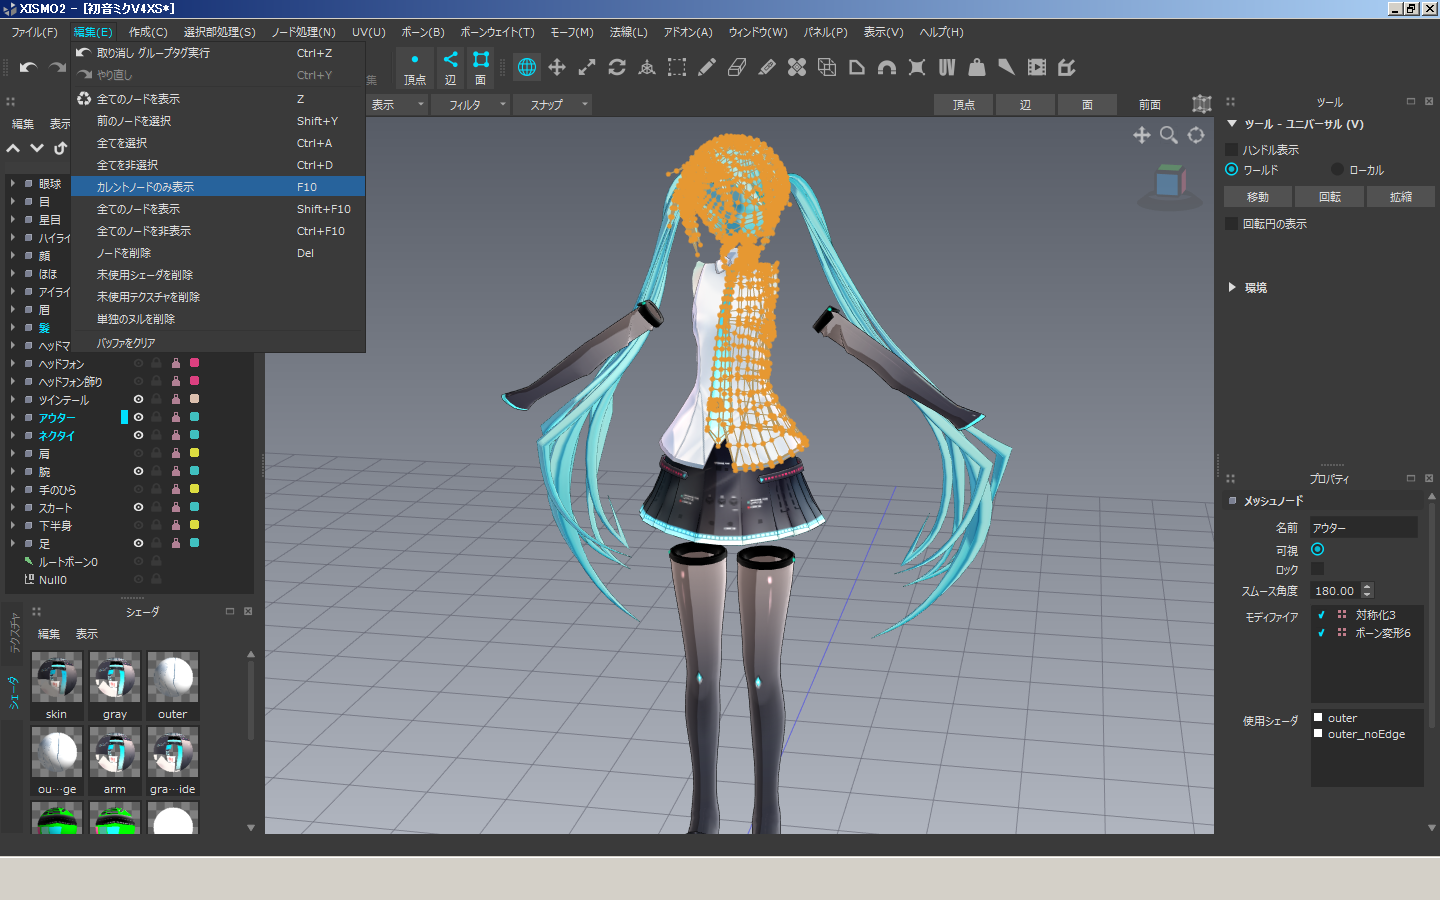Click the yellow color swatch of 下半身

click(x=194, y=525)
